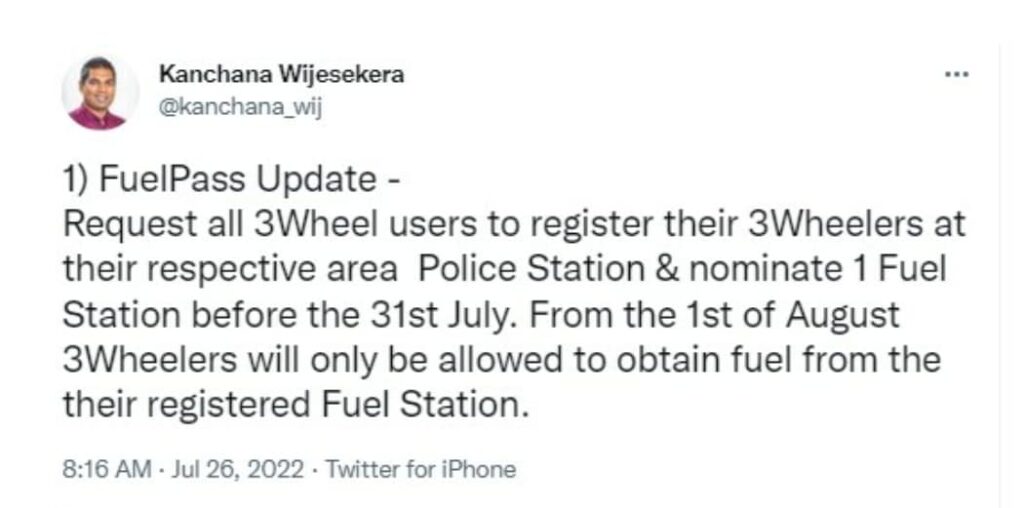Click Kanchana Wijesekera's profile avatar photo
Viewport: 1024px width, 508px height.
[100, 93]
